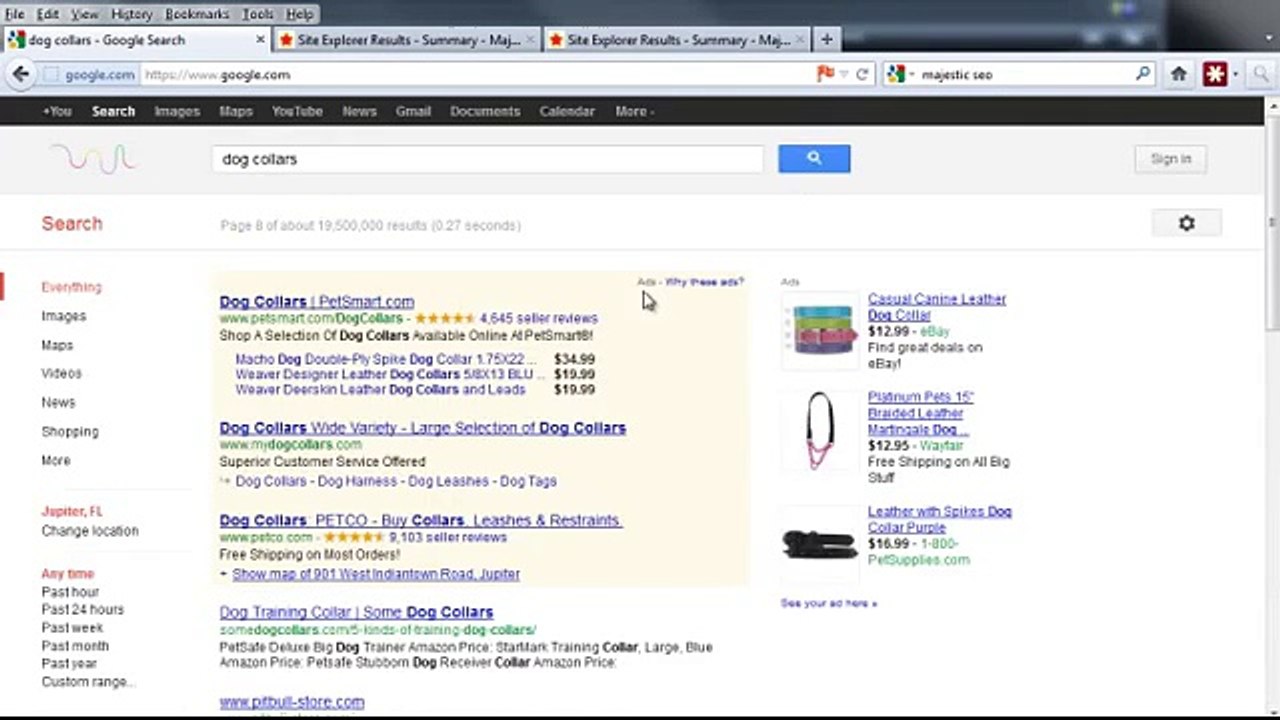1280x720 pixels.
Task: Click See your ad here link
Action: [829, 603]
